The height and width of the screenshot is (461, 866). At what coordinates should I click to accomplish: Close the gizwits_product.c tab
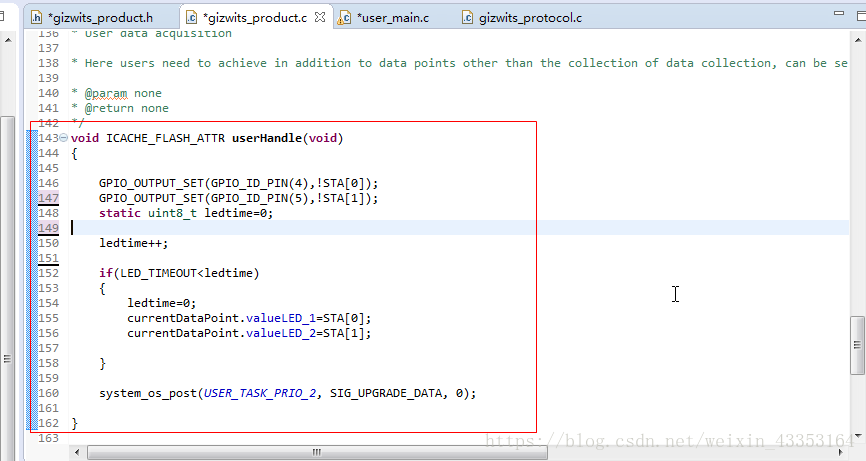point(320,17)
